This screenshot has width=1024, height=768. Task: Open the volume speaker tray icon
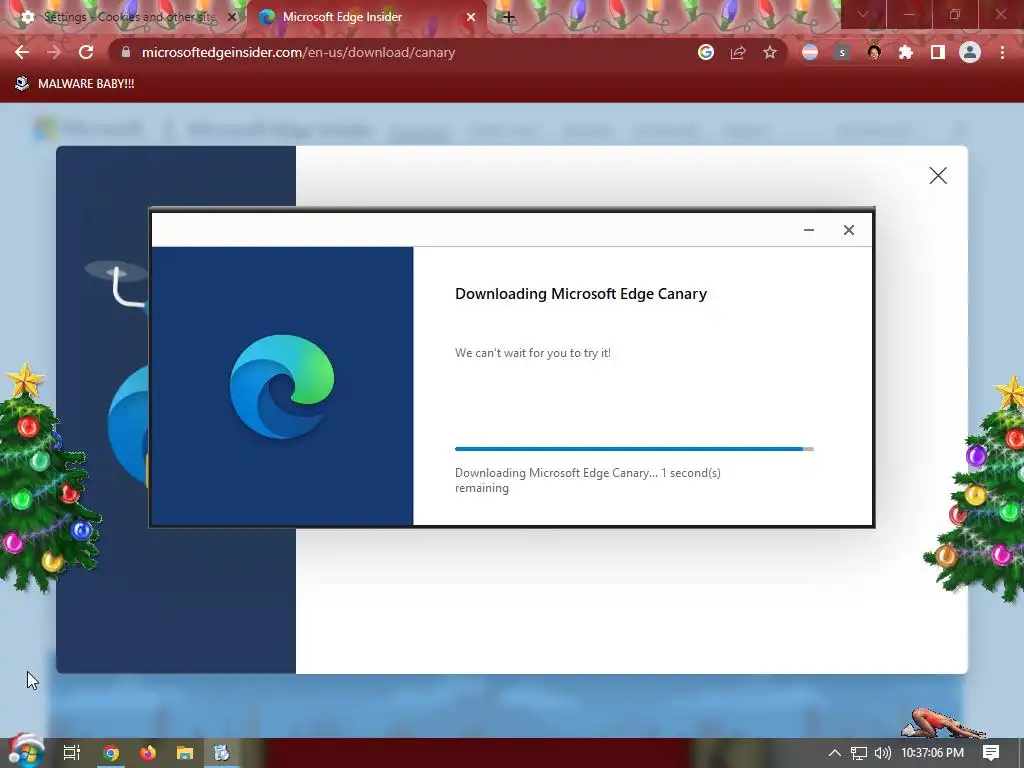pos(882,753)
